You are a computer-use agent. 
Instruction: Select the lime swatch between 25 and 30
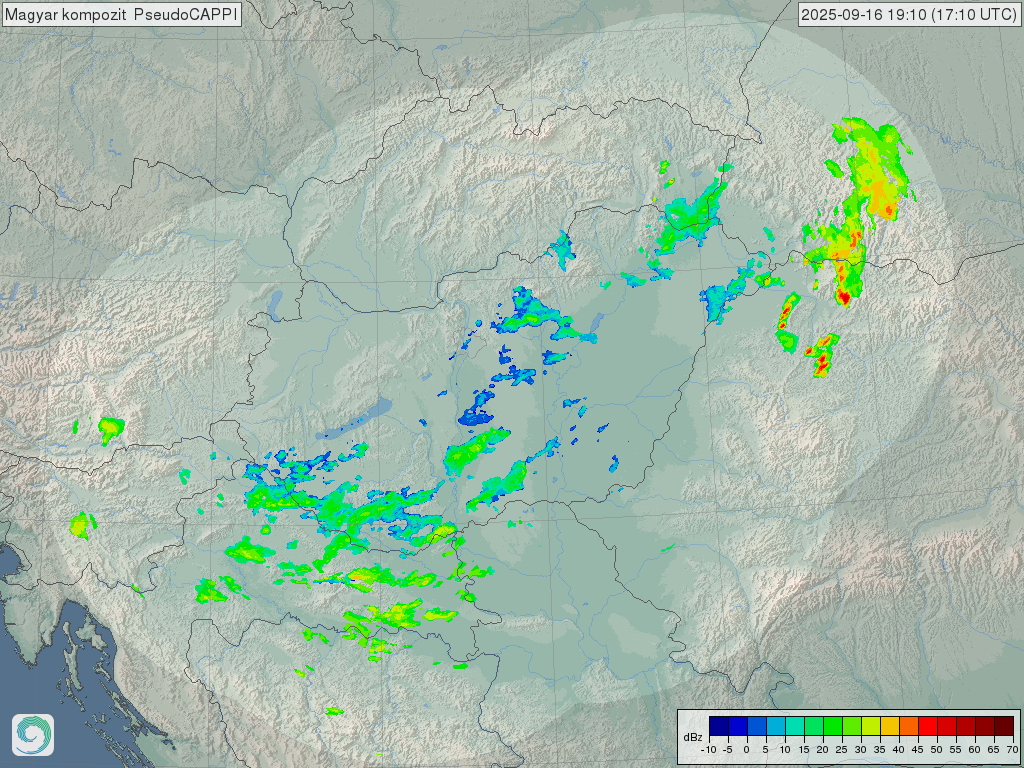pyautogui.click(x=852, y=726)
